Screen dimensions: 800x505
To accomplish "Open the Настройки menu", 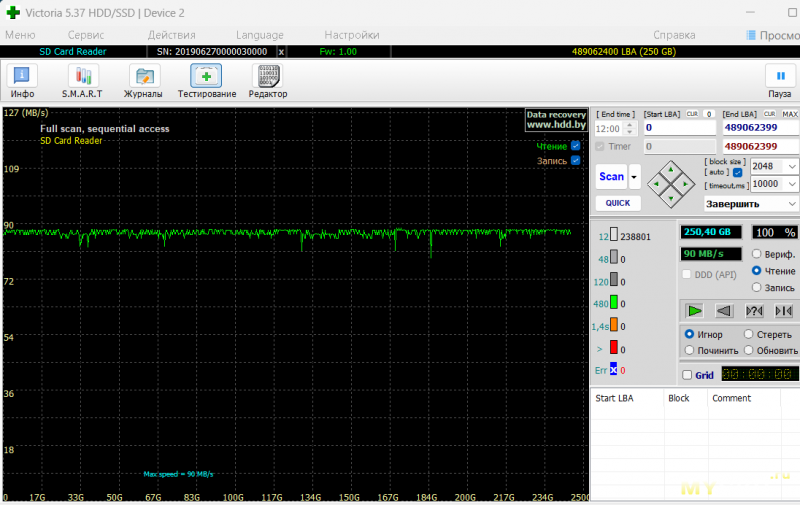I will 352,35.
